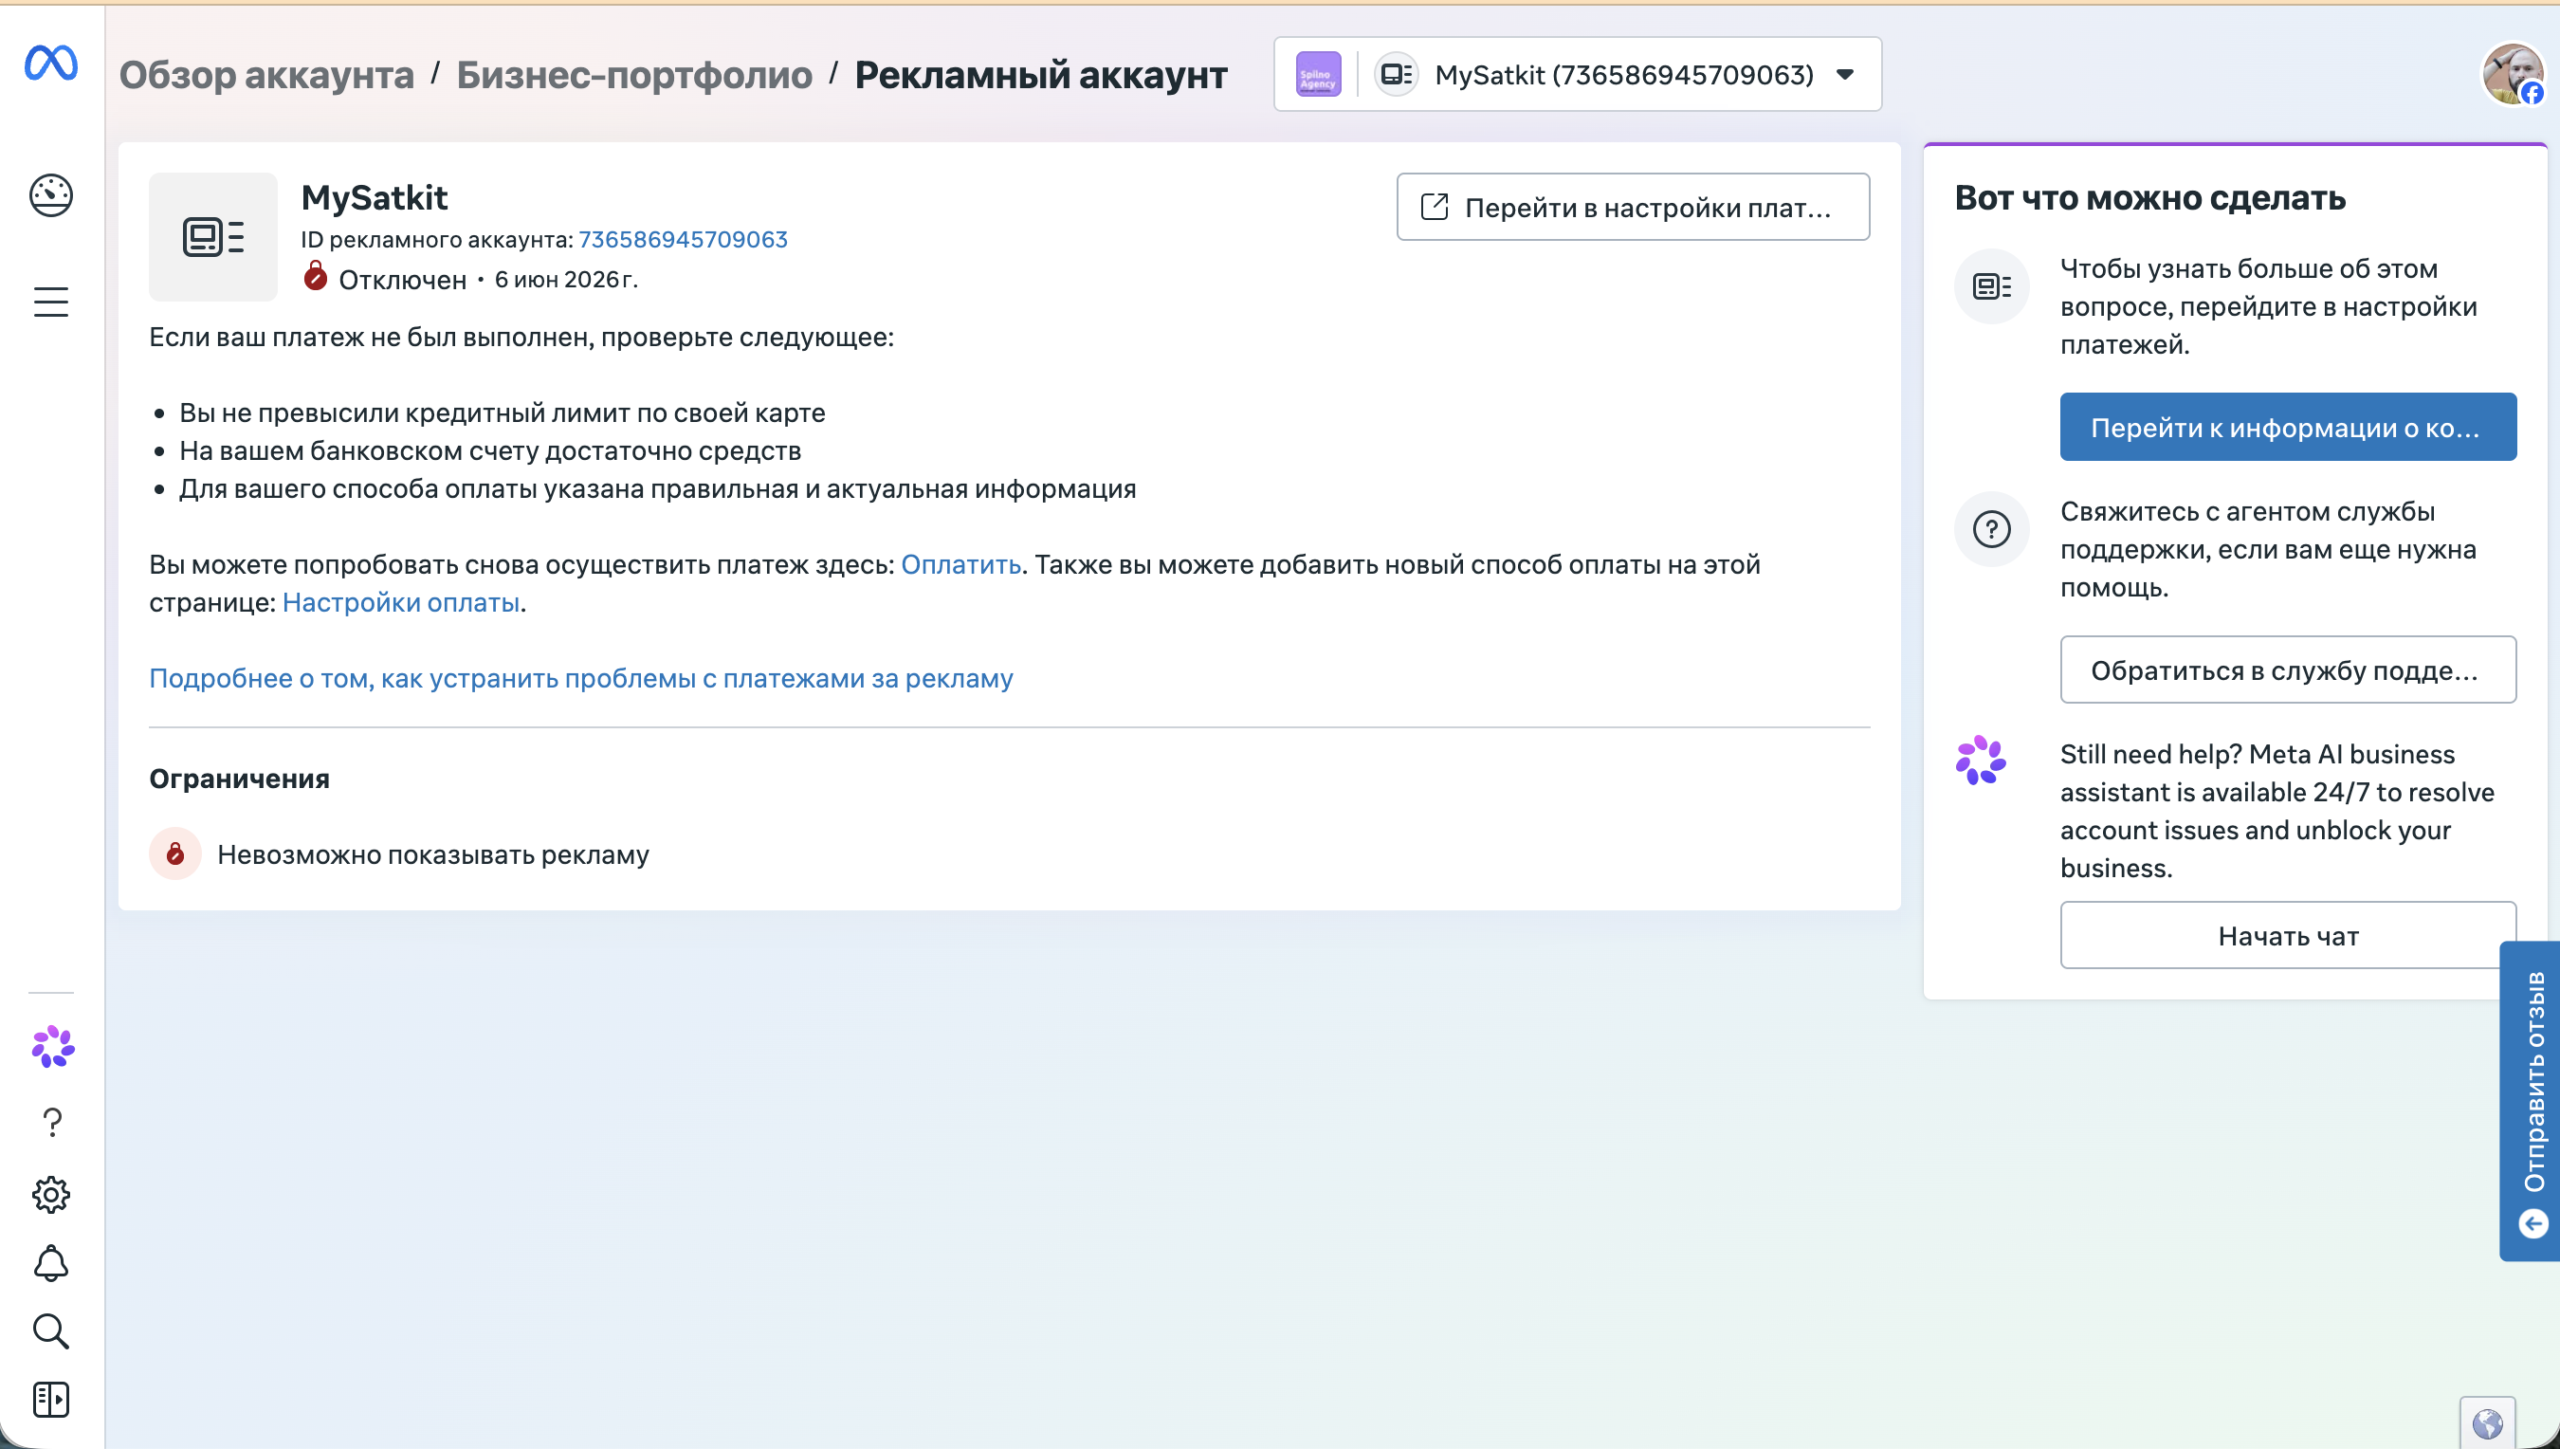The image size is (2560, 1449).
Task: Click the search magnifier icon
Action: point(51,1331)
